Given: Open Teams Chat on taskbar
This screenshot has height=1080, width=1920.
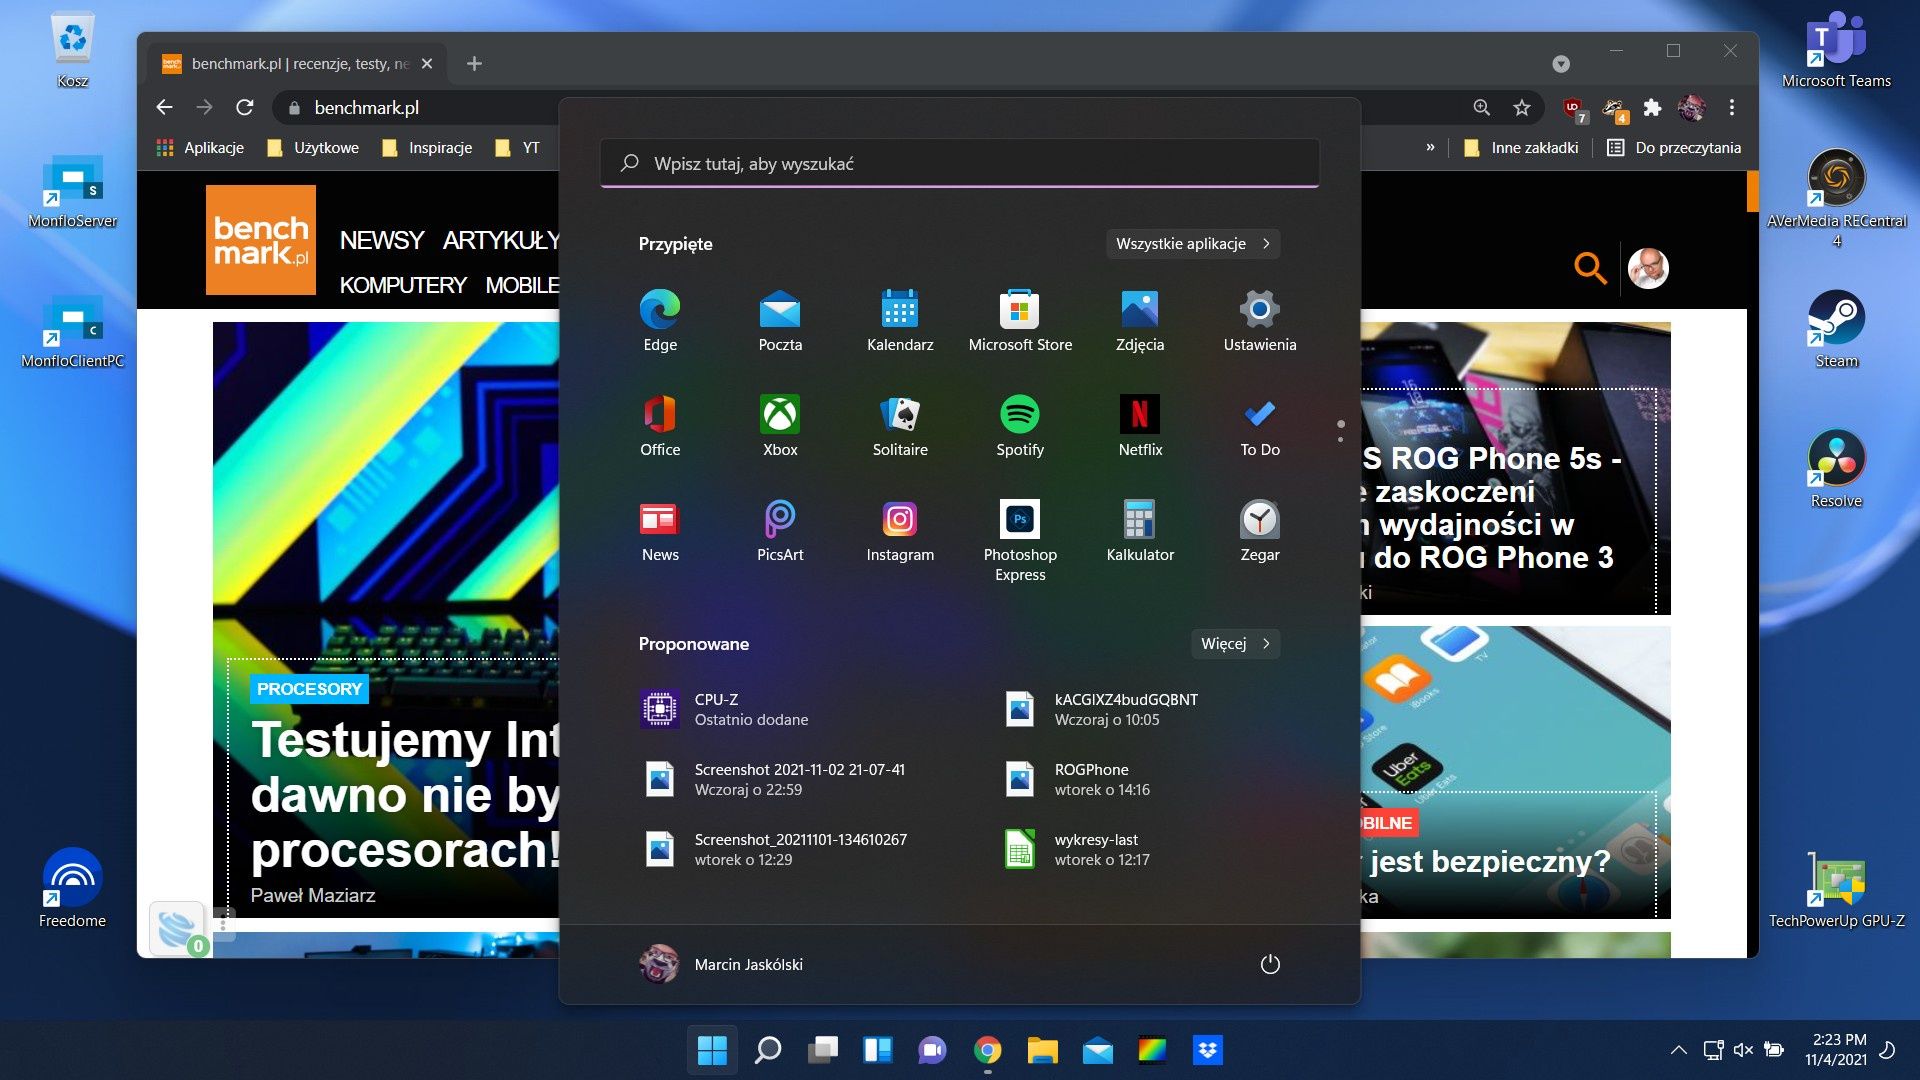Looking at the screenshot, I should 932,1050.
